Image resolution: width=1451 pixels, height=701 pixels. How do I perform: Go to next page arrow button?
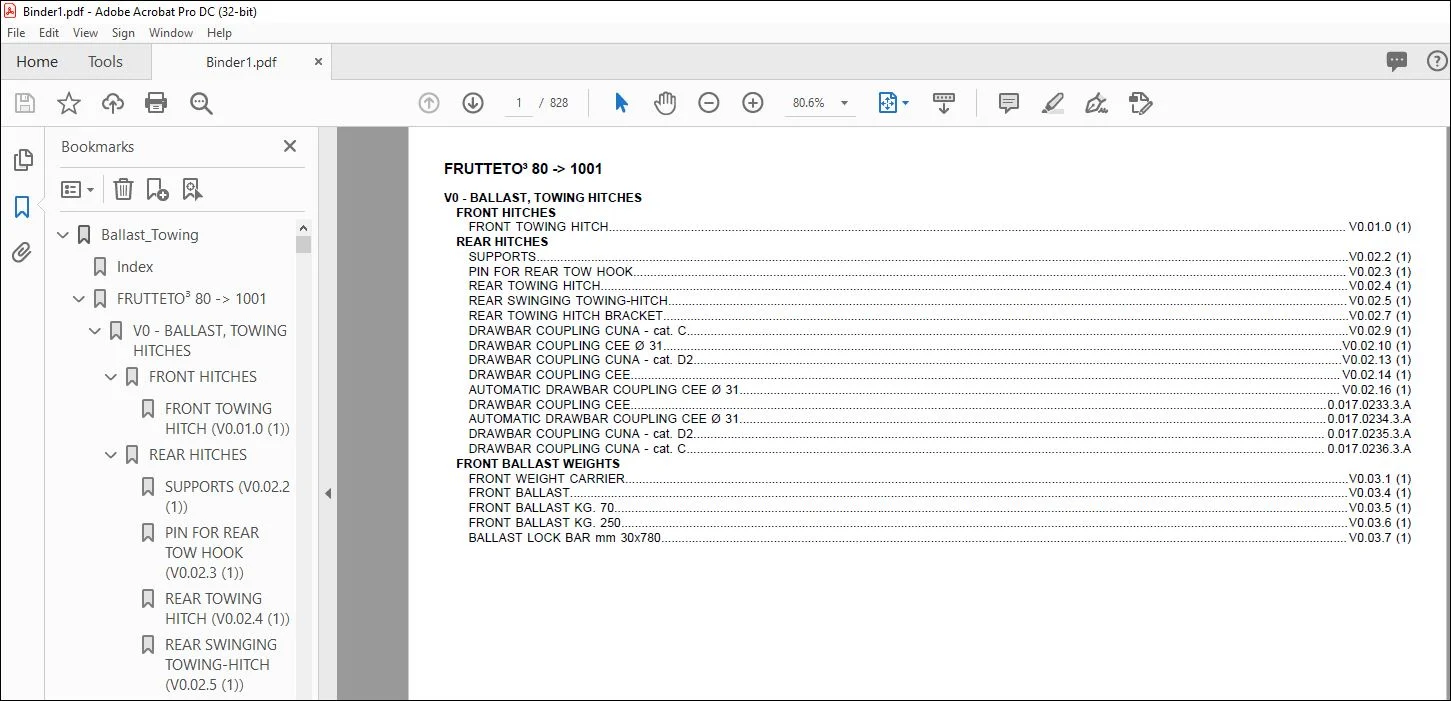pyautogui.click(x=473, y=103)
